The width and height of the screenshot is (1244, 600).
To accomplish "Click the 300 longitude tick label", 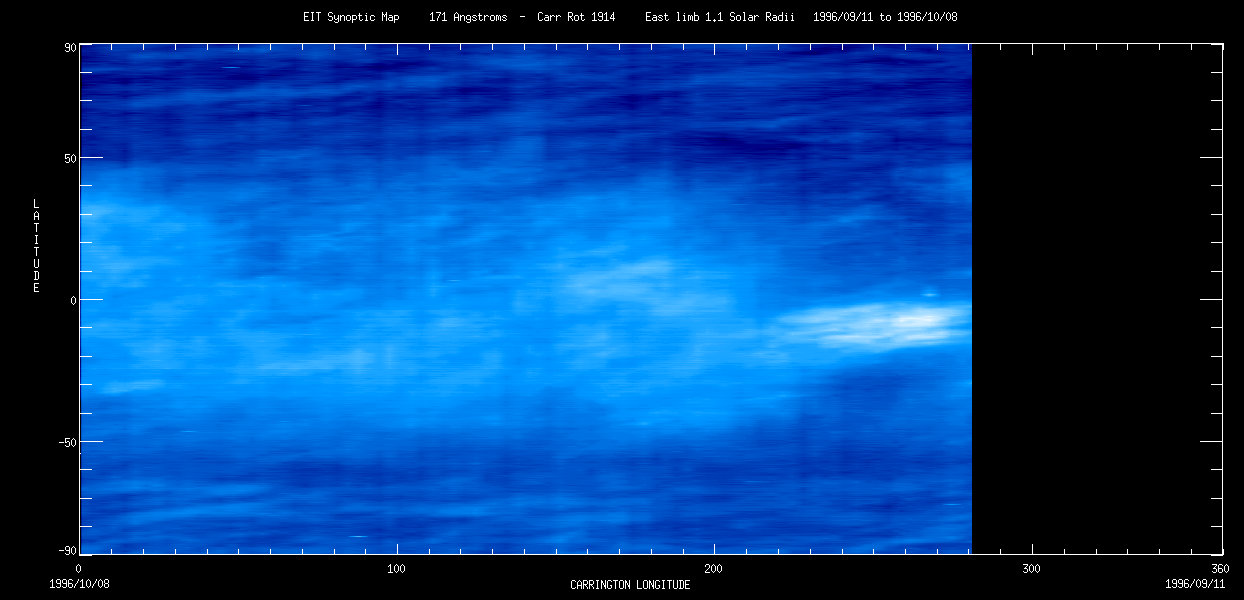I will click(x=1031, y=569).
